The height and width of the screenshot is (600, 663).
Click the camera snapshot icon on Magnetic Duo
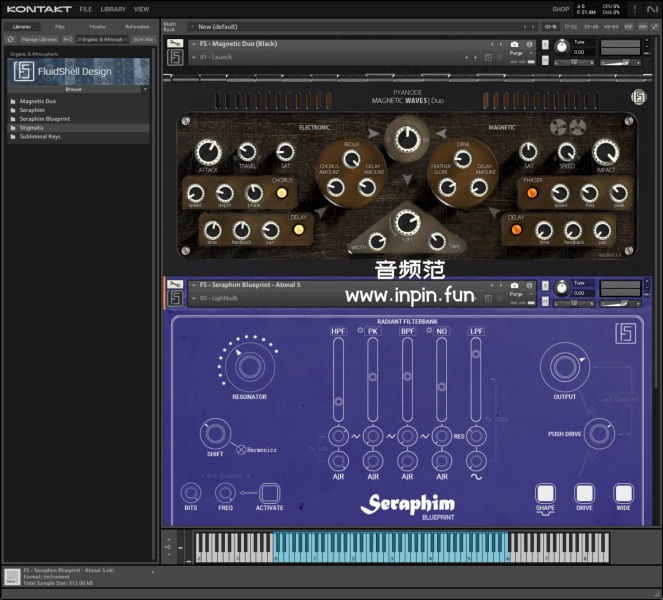click(x=515, y=44)
